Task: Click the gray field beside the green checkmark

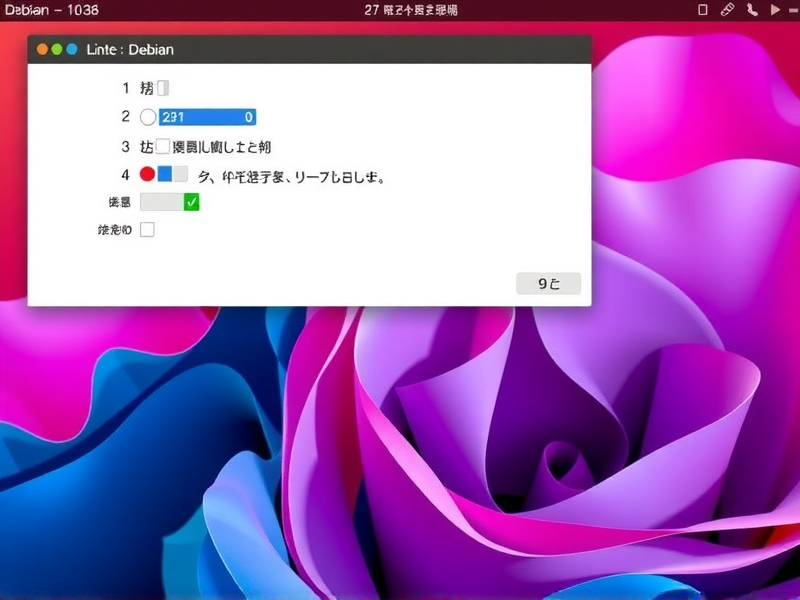Action: click(160, 201)
